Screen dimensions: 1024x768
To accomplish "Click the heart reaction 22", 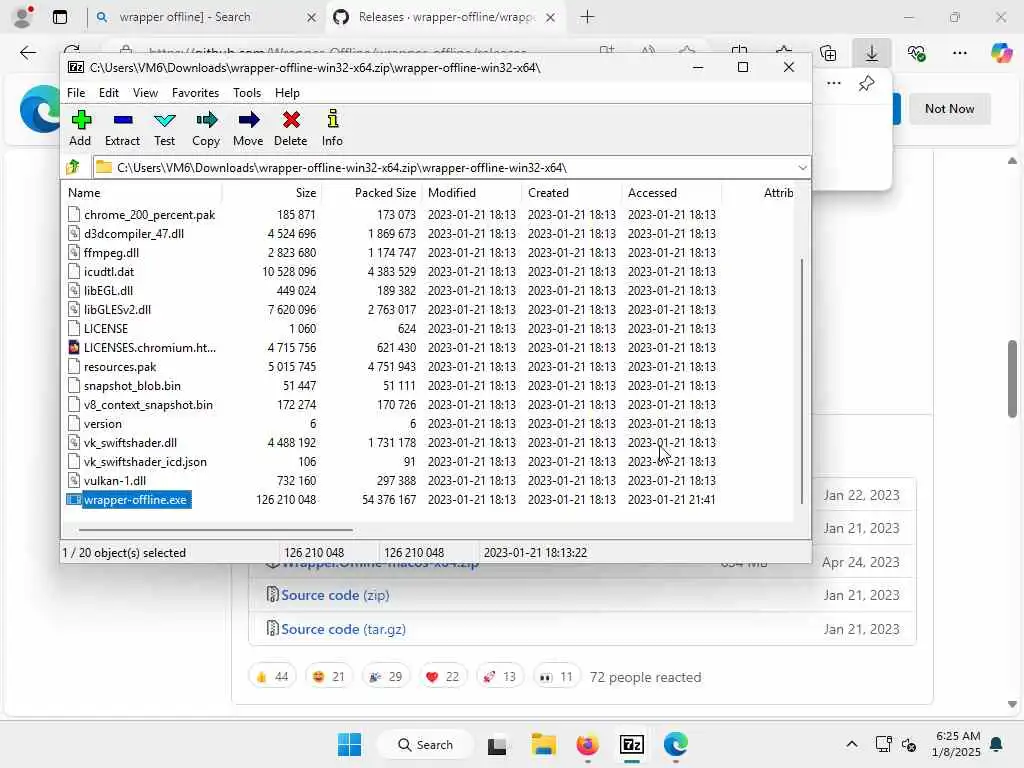I will click(442, 677).
